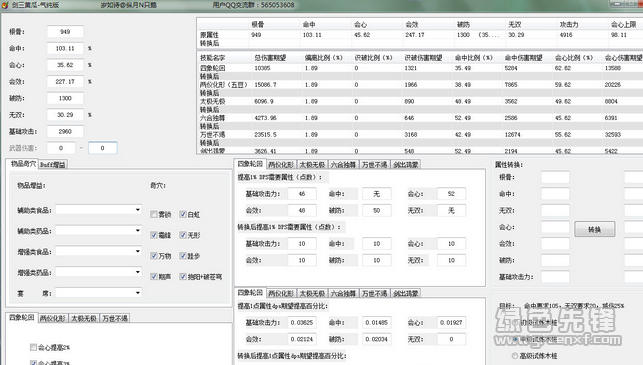643x365 pixels.
Task: Select the 万世不竭 row in skill table
Action: click(420, 135)
